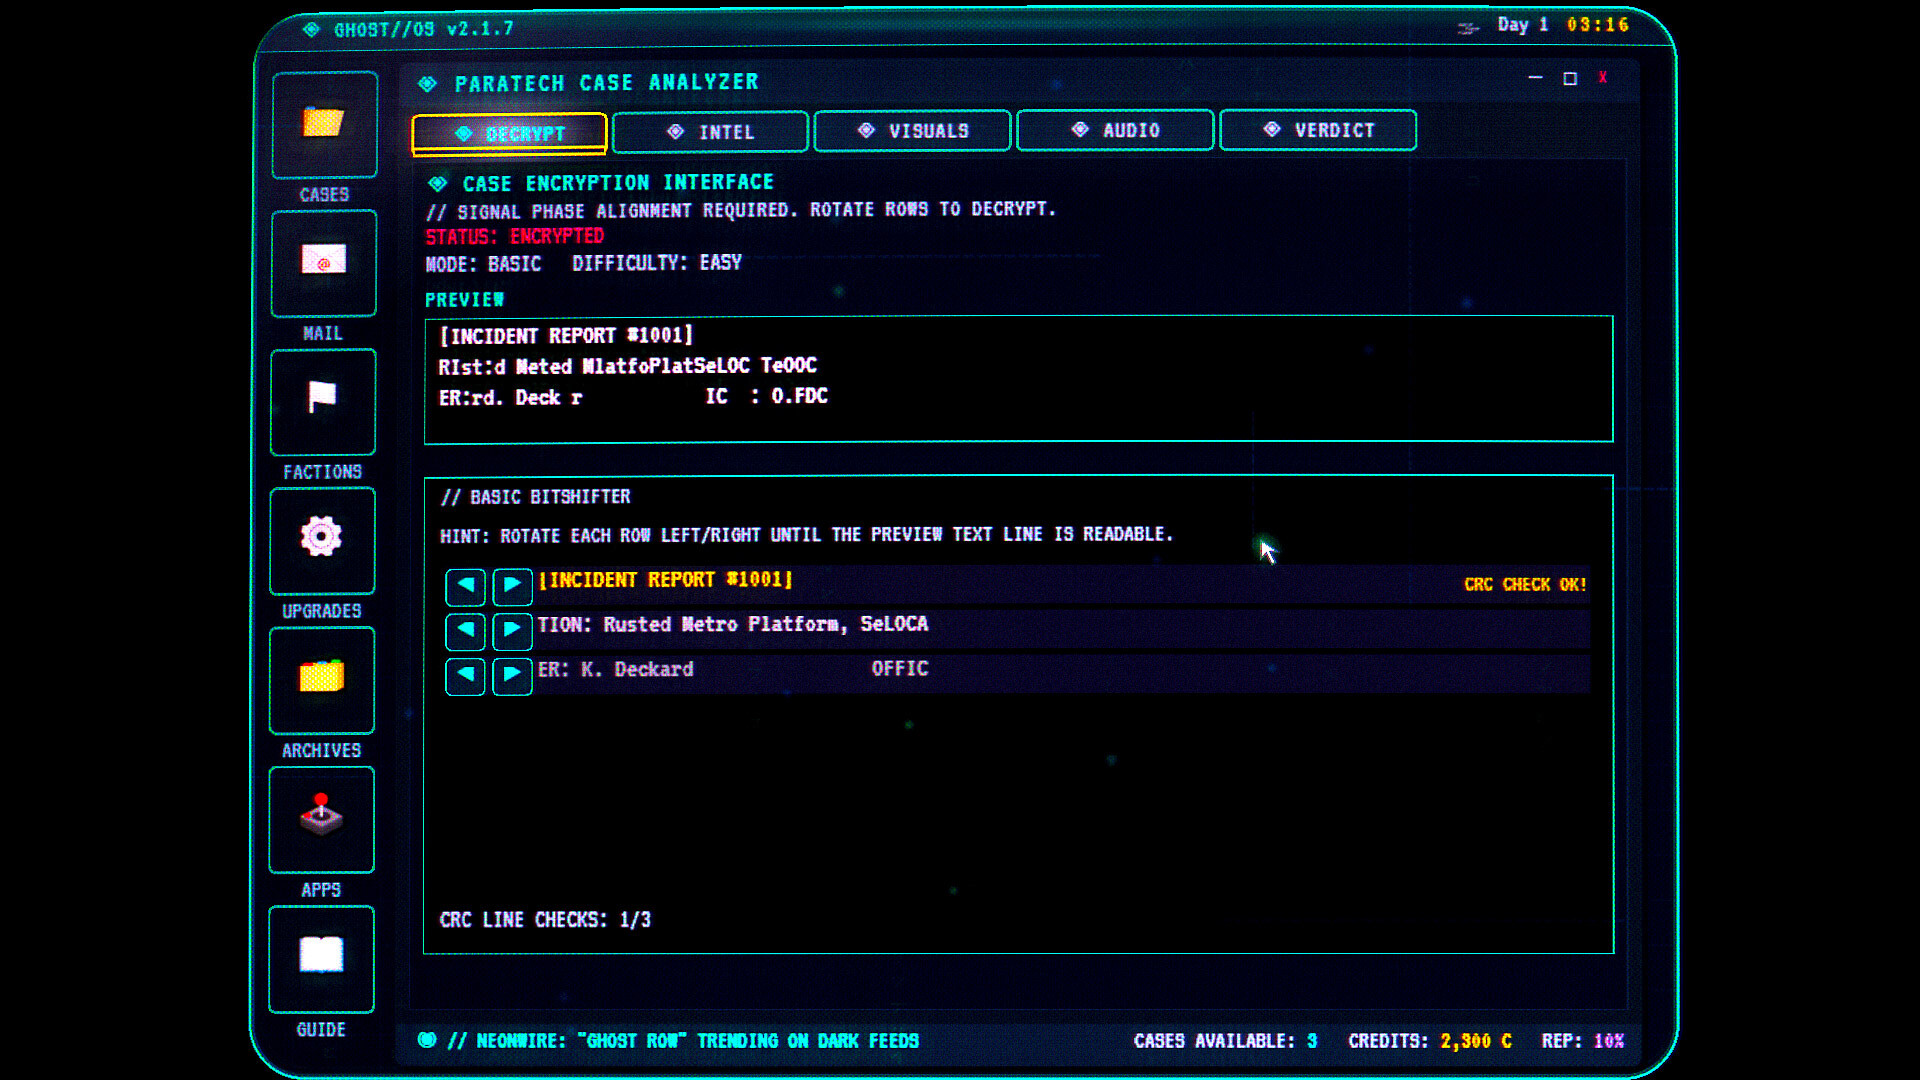Image resolution: width=1920 pixels, height=1080 pixels.
Task: Click the Neonwire news ticker icon
Action: pos(427,1040)
